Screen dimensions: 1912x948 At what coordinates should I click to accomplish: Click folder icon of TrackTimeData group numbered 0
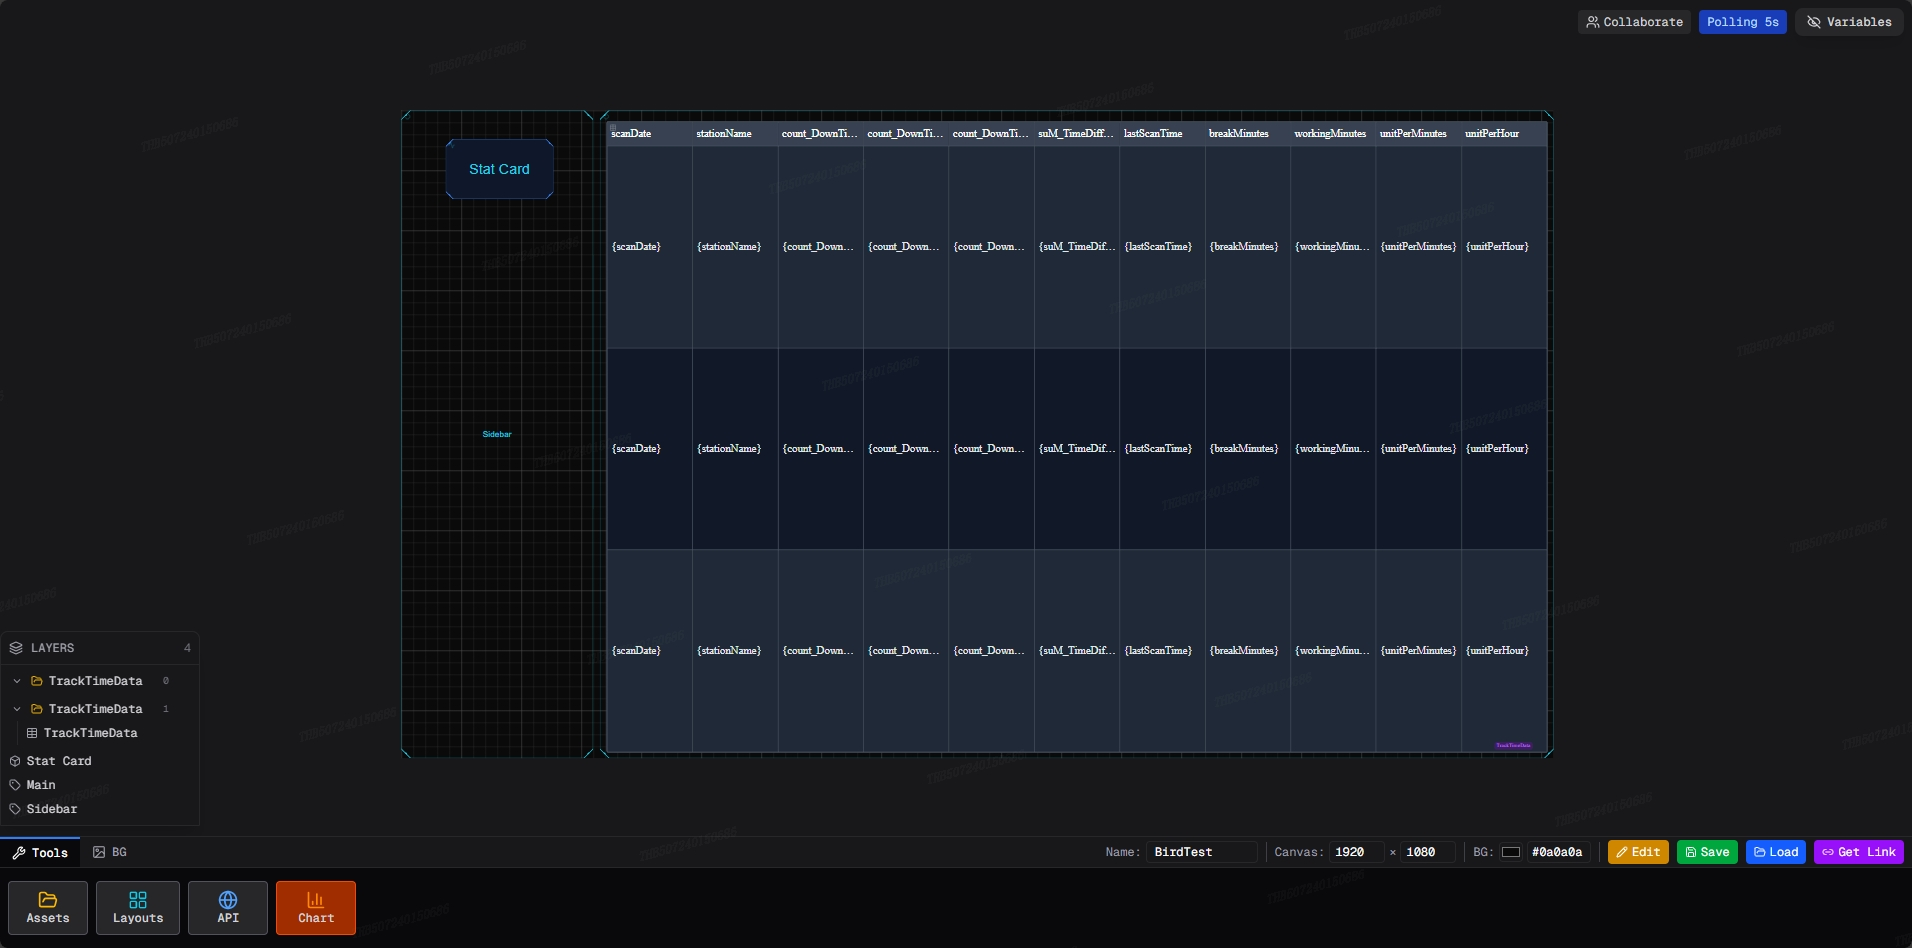[37, 681]
